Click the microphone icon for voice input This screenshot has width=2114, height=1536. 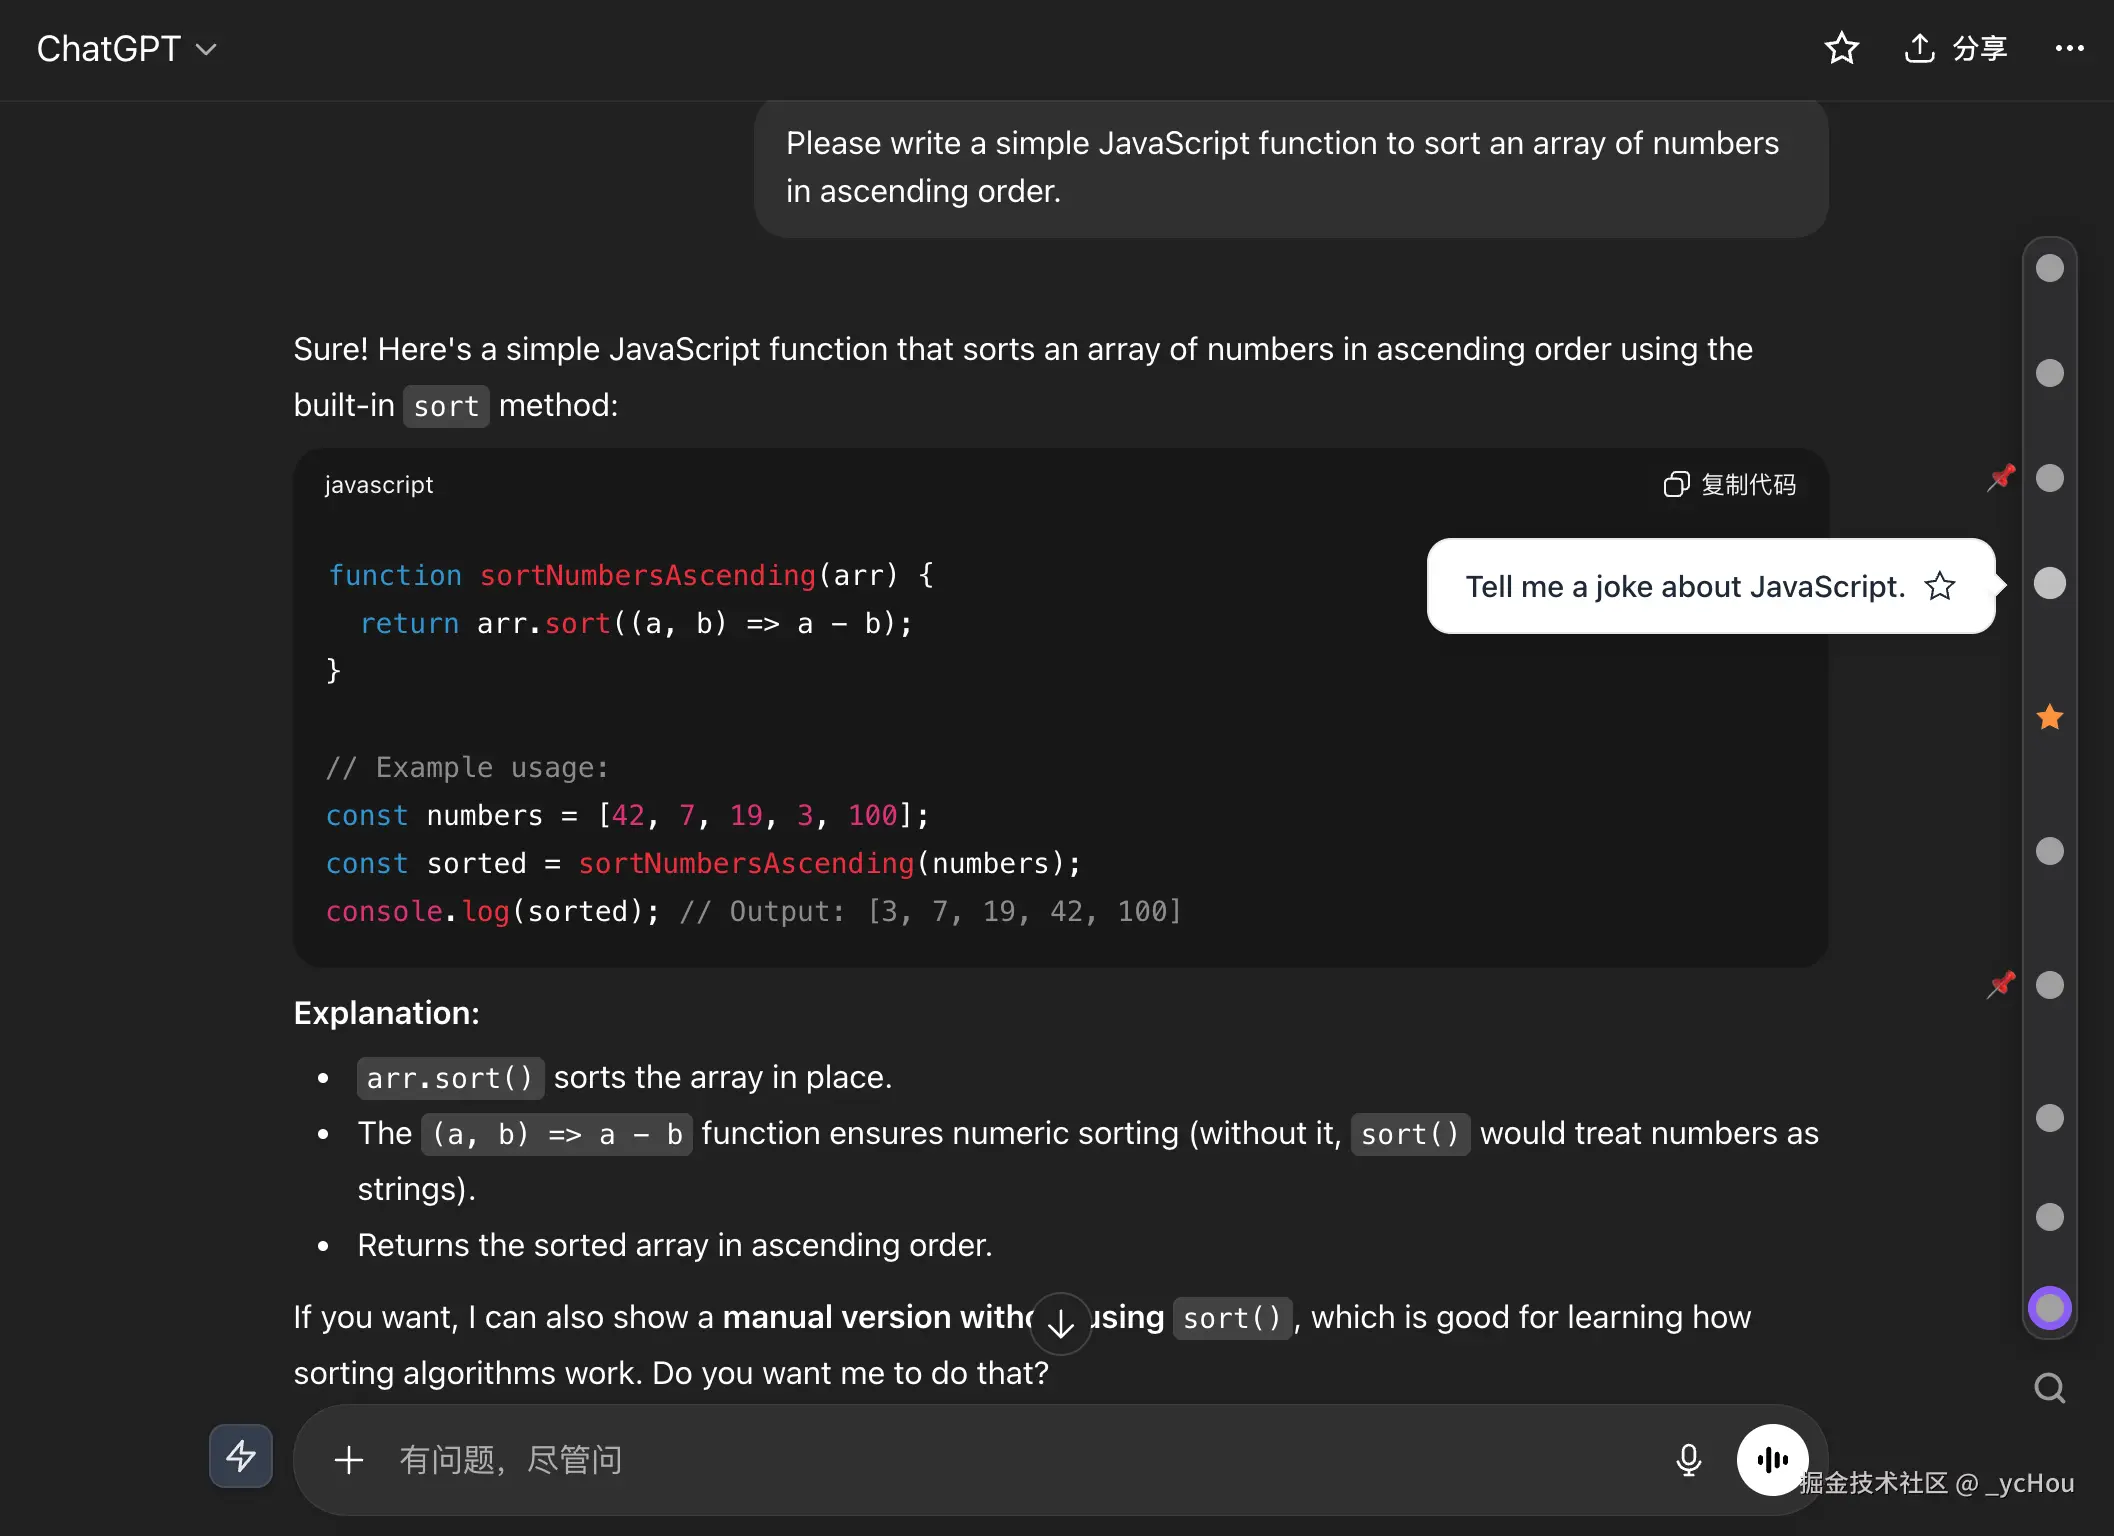pyautogui.click(x=1688, y=1459)
